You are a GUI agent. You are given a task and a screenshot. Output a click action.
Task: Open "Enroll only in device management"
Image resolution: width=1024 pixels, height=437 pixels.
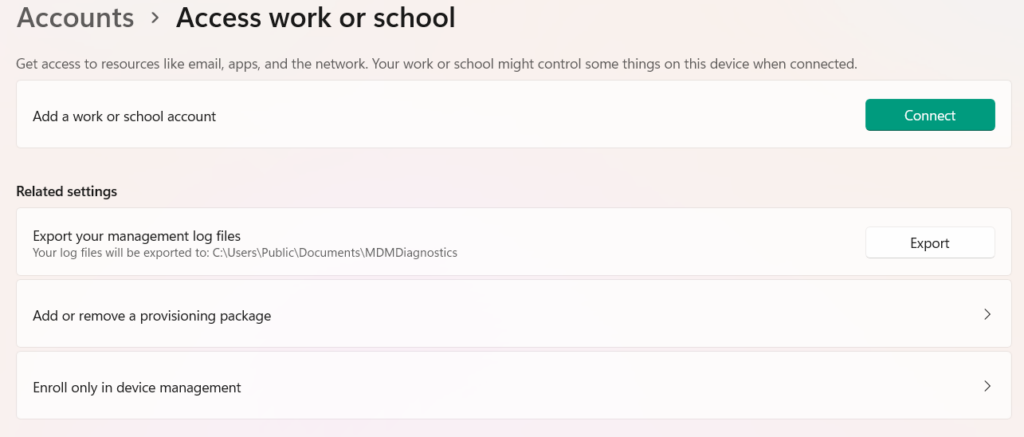137,387
